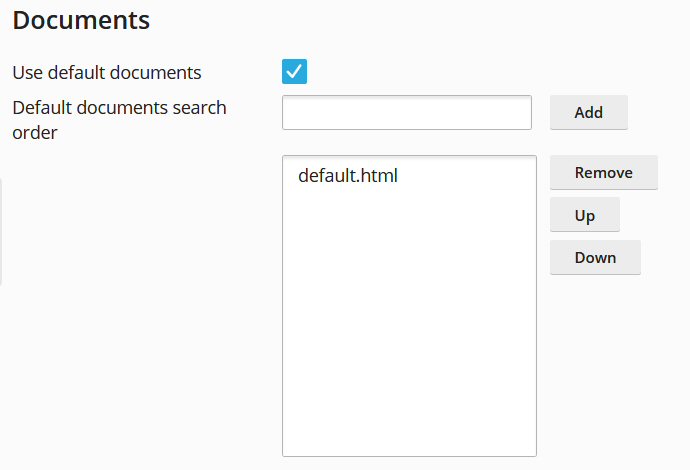Click the "Default documents search order" label

click(x=119, y=120)
